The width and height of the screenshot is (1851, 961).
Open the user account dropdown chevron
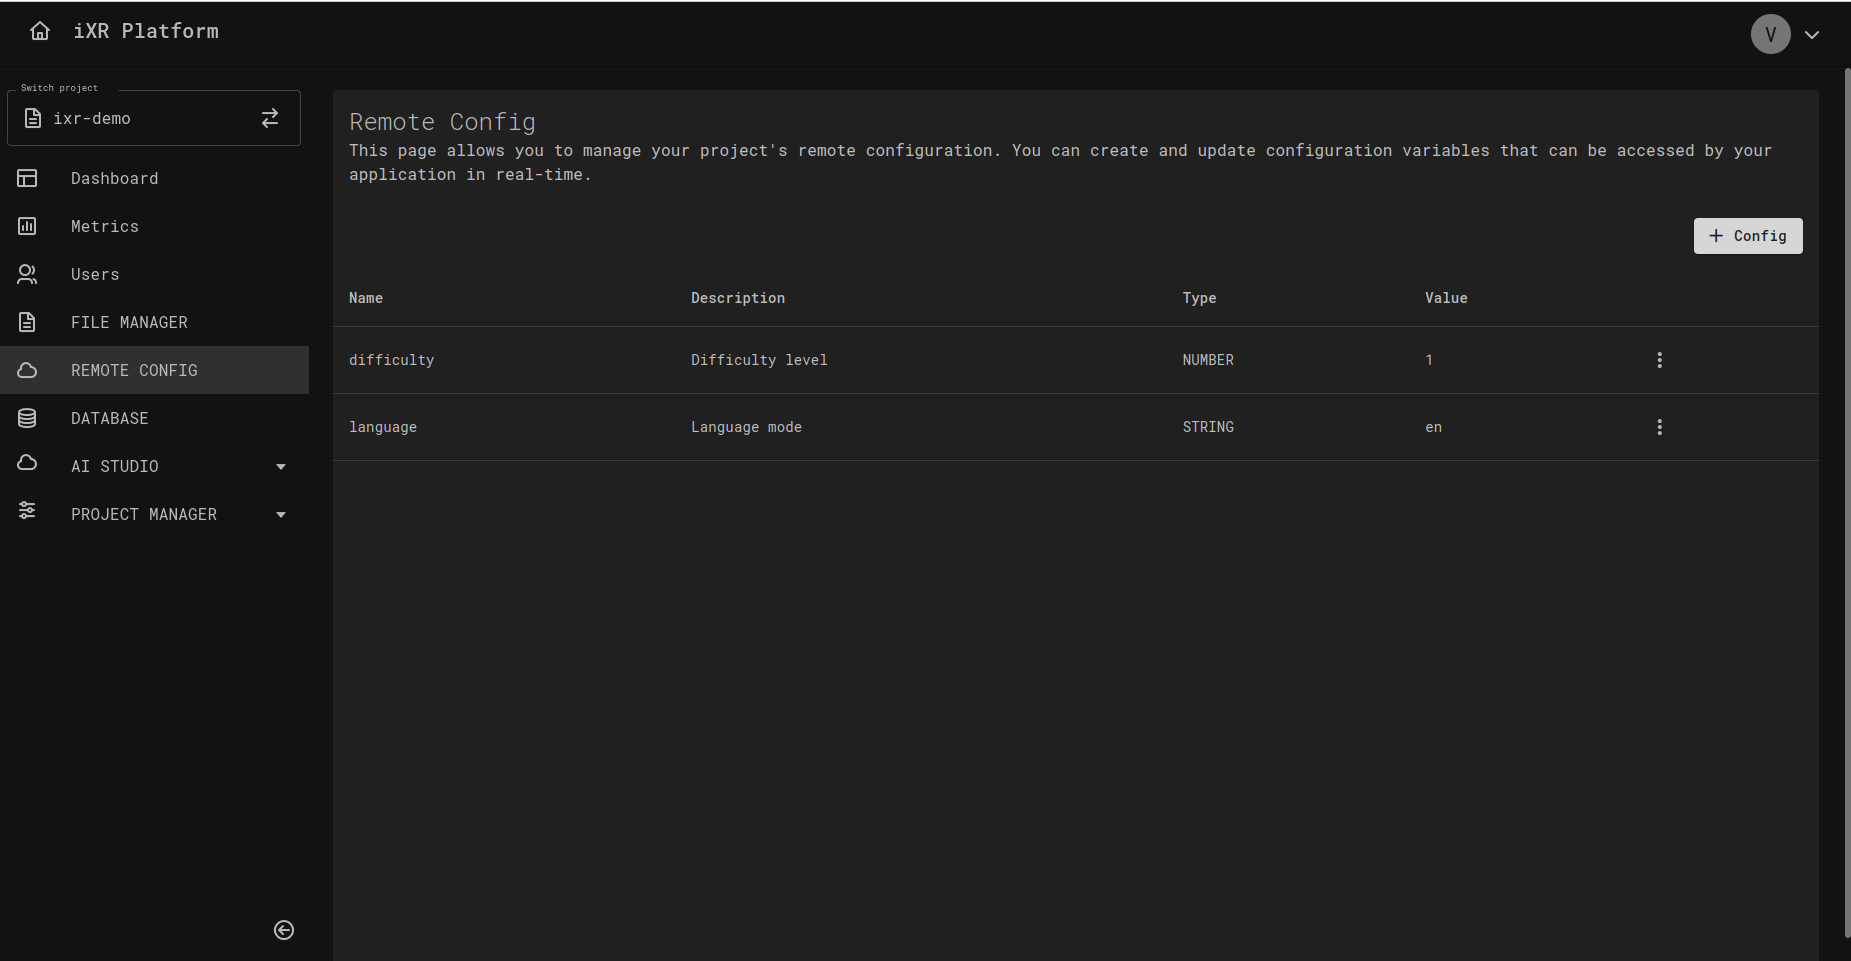[x=1811, y=35]
